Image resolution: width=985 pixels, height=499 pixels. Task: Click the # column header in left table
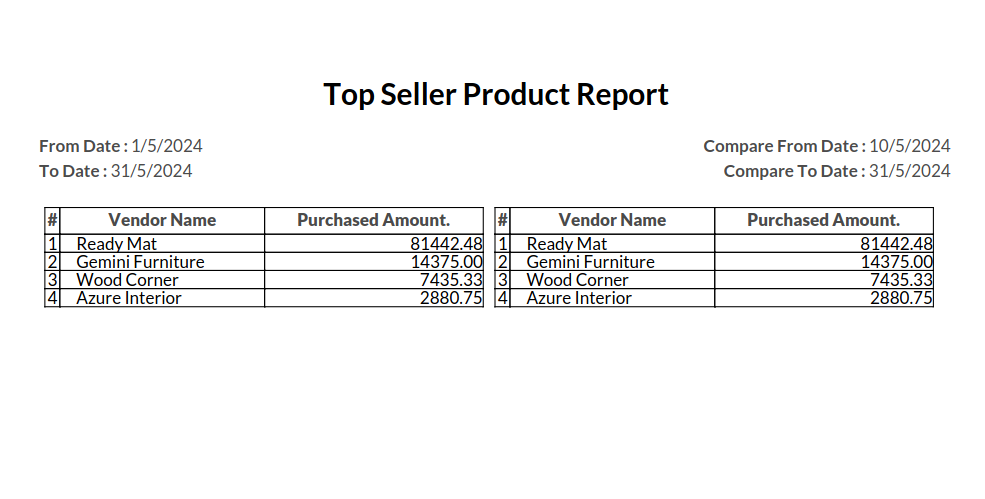pyautogui.click(x=52, y=220)
